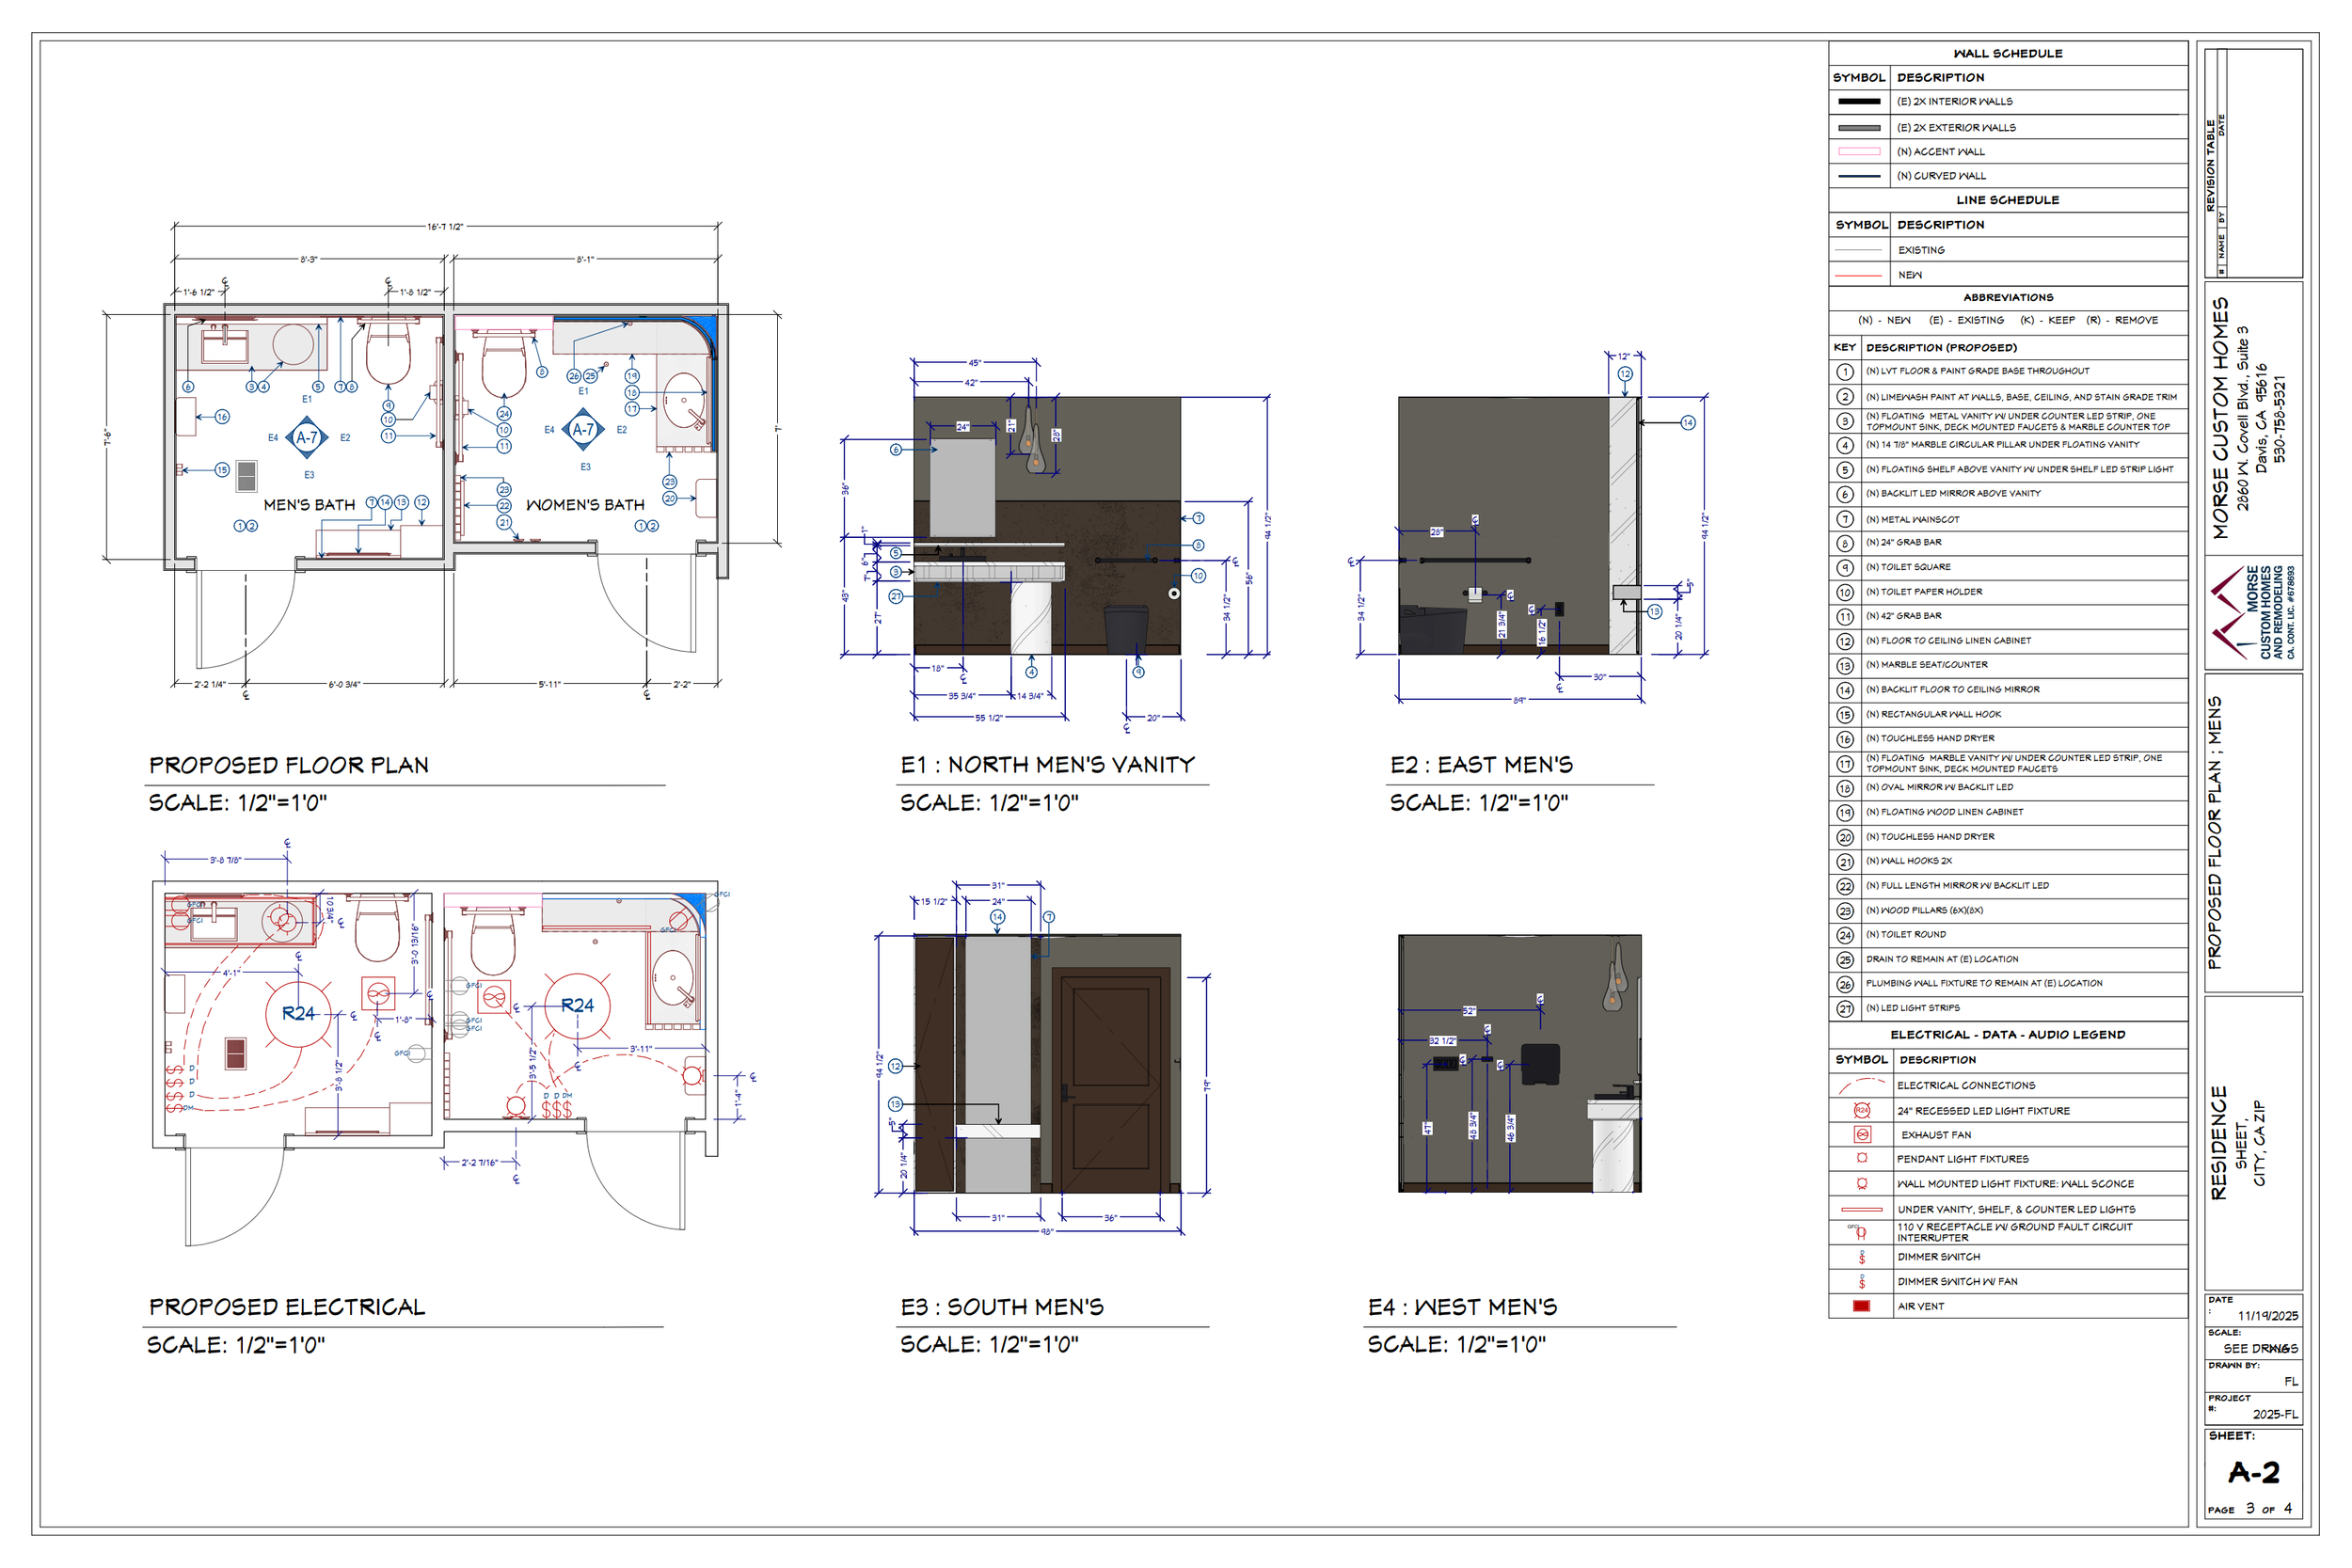Click the WOMEN'S BATH room label
The image size is (2352, 1568).
pos(585,505)
